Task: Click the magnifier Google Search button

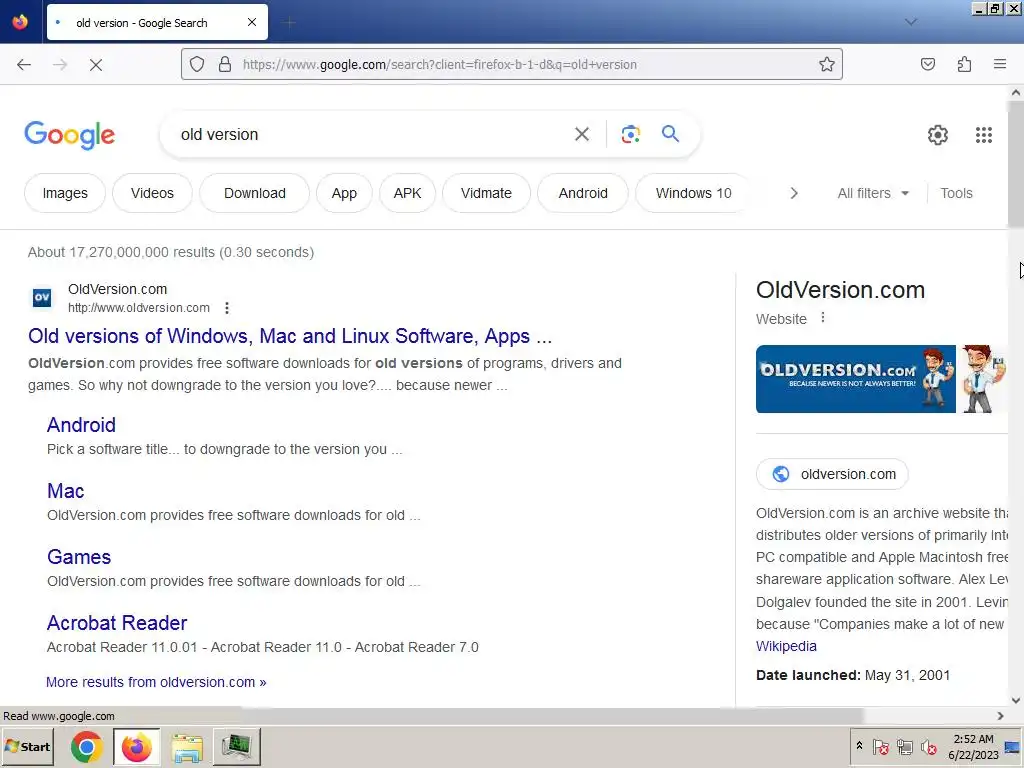Action: pos(670,134)
